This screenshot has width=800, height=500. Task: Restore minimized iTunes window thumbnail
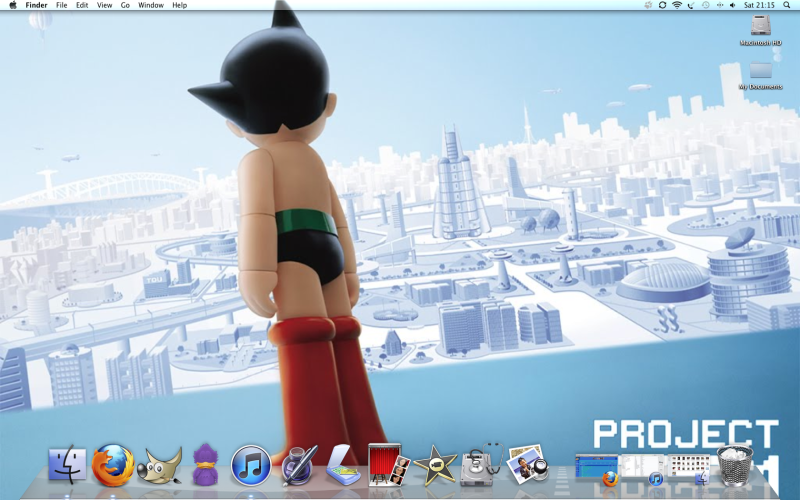pyautogui.click(x=642, y=469)
